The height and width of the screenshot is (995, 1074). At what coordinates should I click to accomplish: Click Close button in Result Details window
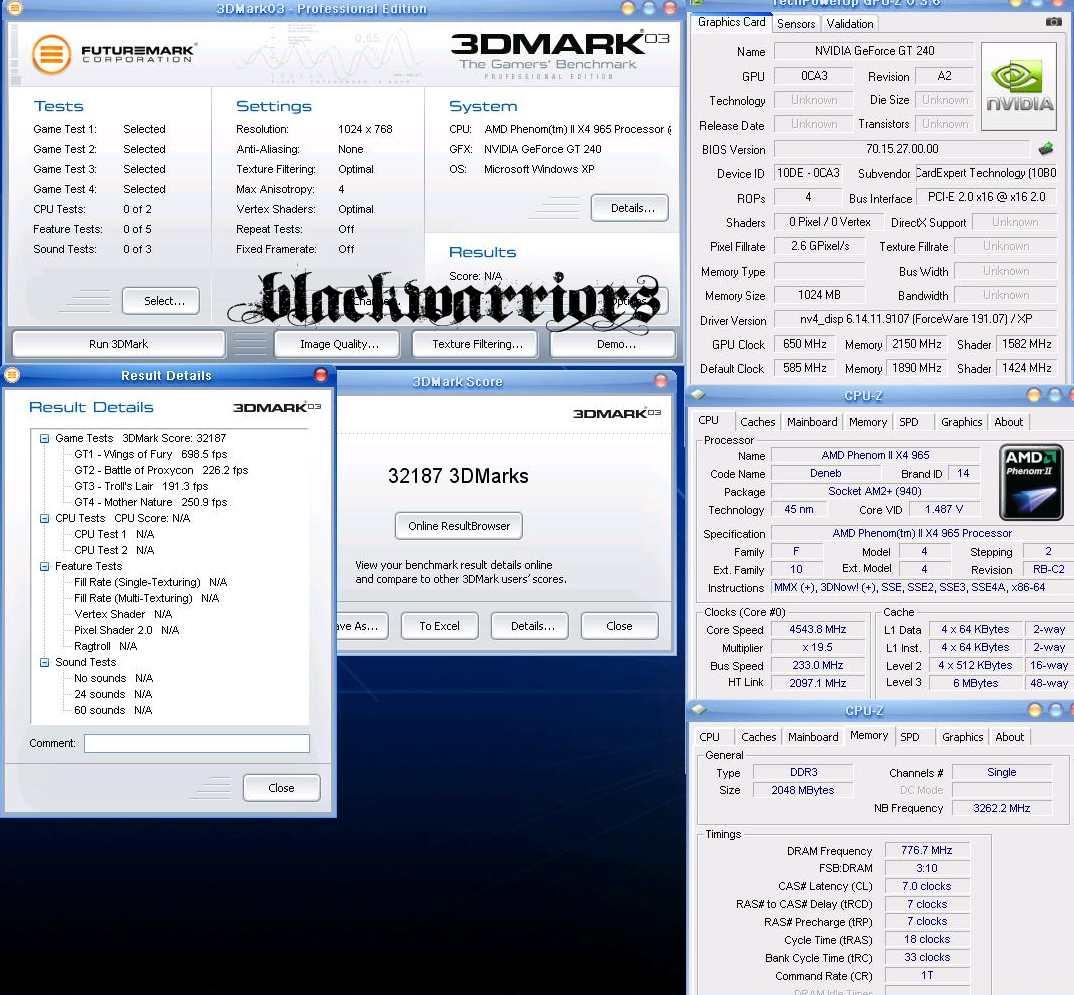click(x=282, y=788)
